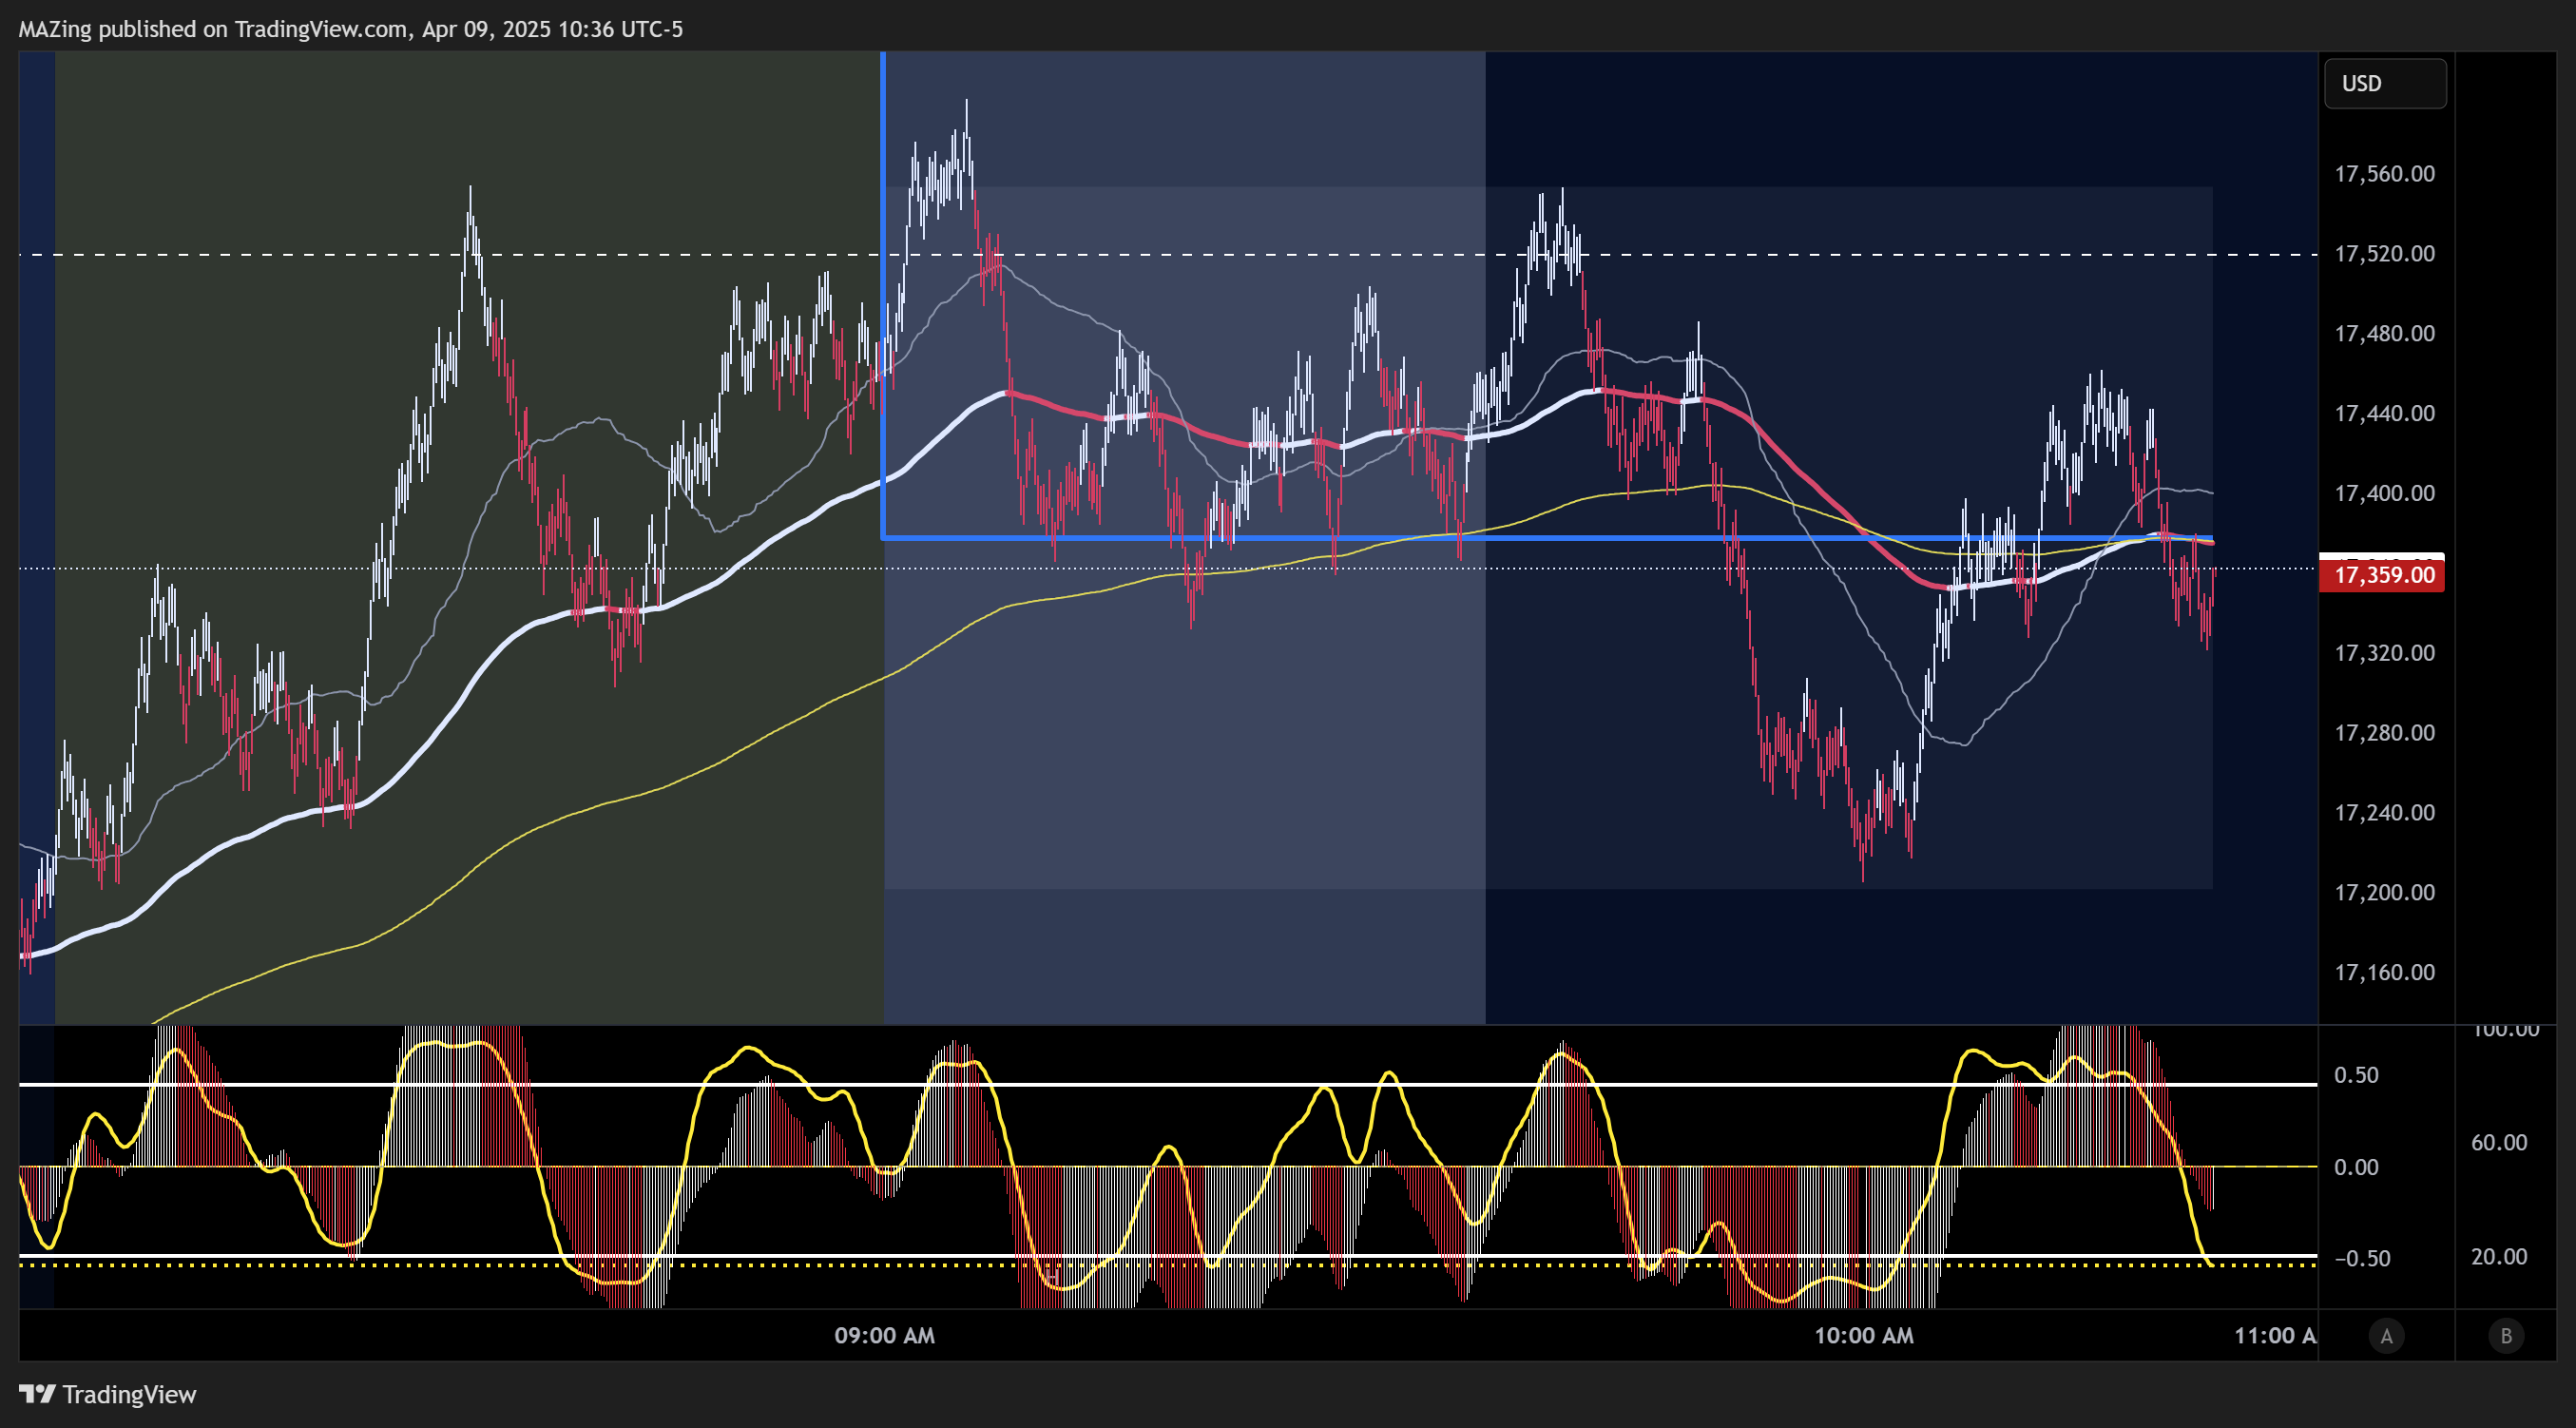
Task: Click the 10:00 AM time label
Action: point(1864,1336)
